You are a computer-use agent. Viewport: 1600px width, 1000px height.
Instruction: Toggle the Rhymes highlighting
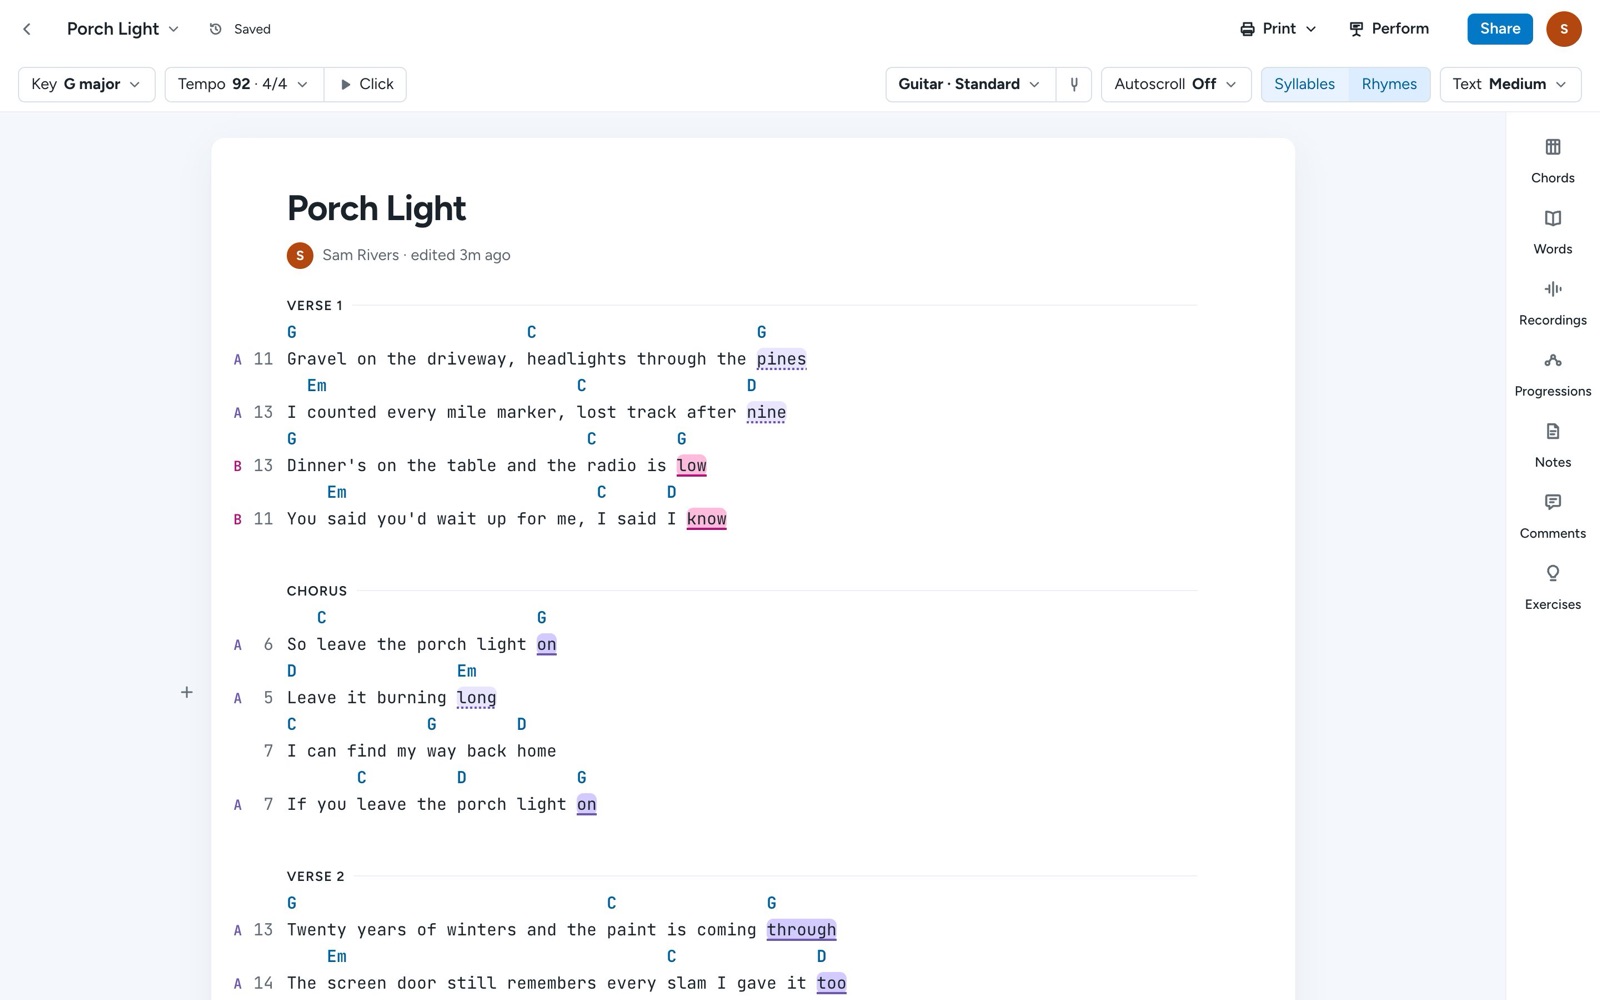(x=1389, y=84)
